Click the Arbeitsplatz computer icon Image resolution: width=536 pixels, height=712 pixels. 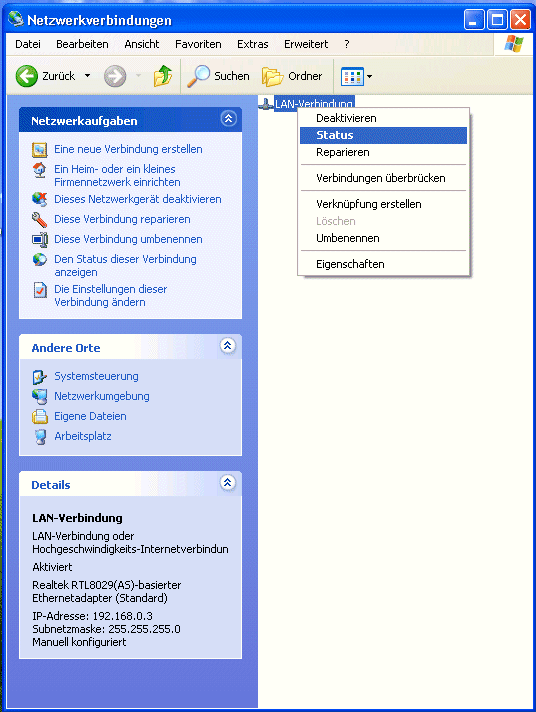pos(40,436)
